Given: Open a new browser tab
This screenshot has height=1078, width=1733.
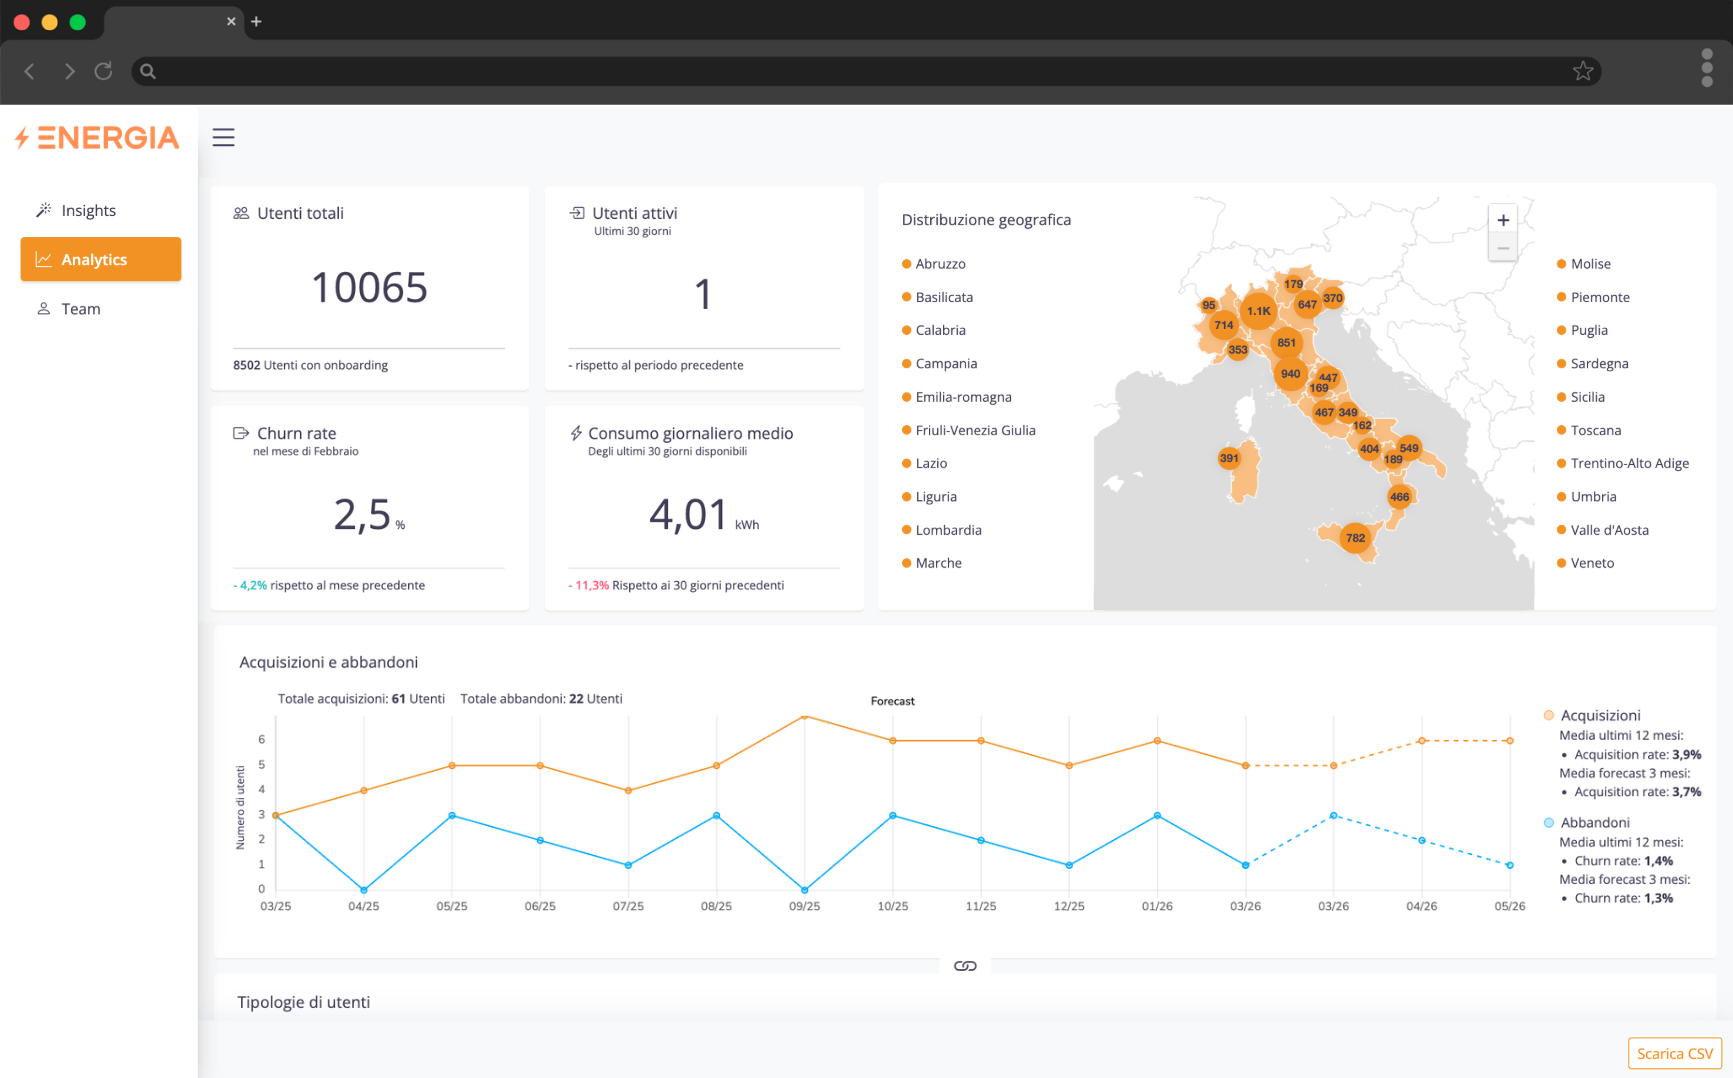Looking at the screenshot, I should 256,21.
